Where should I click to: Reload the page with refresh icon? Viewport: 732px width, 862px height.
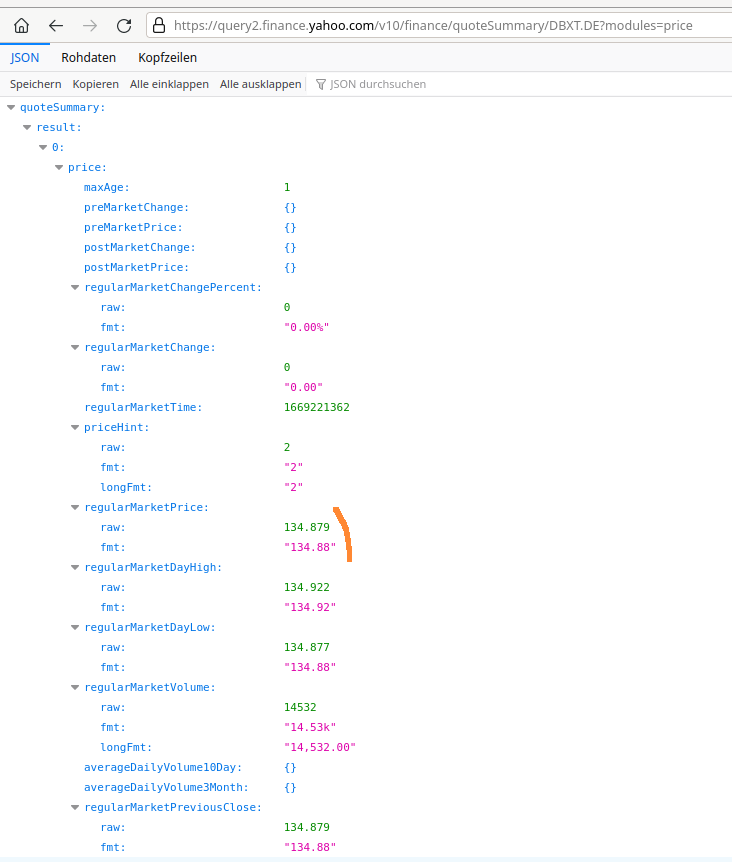[124, 25]
